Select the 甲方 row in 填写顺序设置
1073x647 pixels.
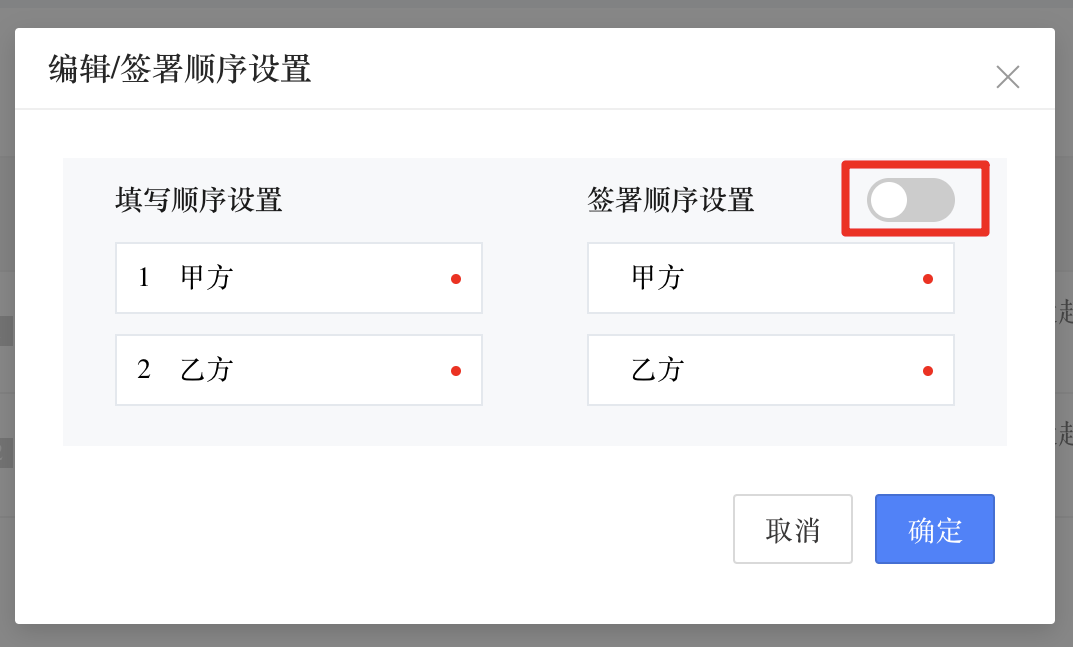298,278
